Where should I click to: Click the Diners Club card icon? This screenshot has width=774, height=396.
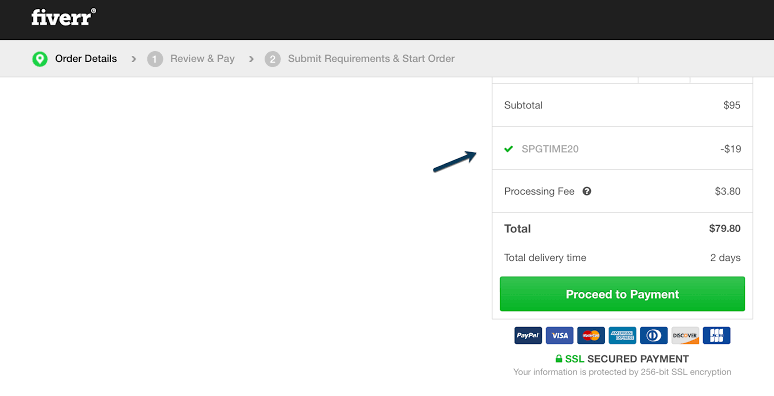coord(654,335)
